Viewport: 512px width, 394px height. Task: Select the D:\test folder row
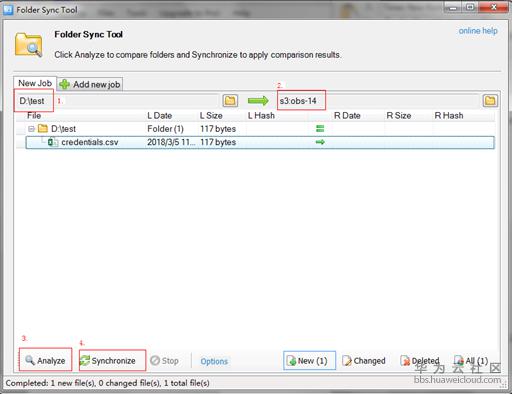click(255, 129)
